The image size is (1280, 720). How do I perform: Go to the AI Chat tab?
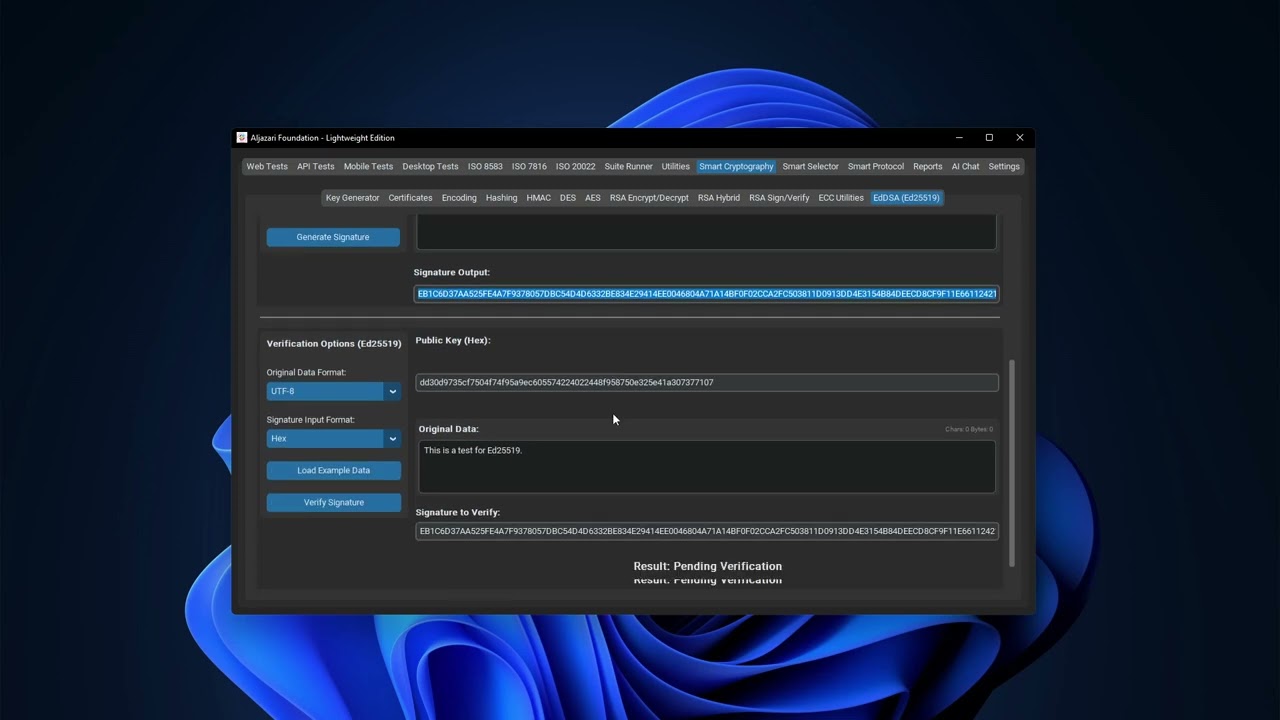coord(965,167)
